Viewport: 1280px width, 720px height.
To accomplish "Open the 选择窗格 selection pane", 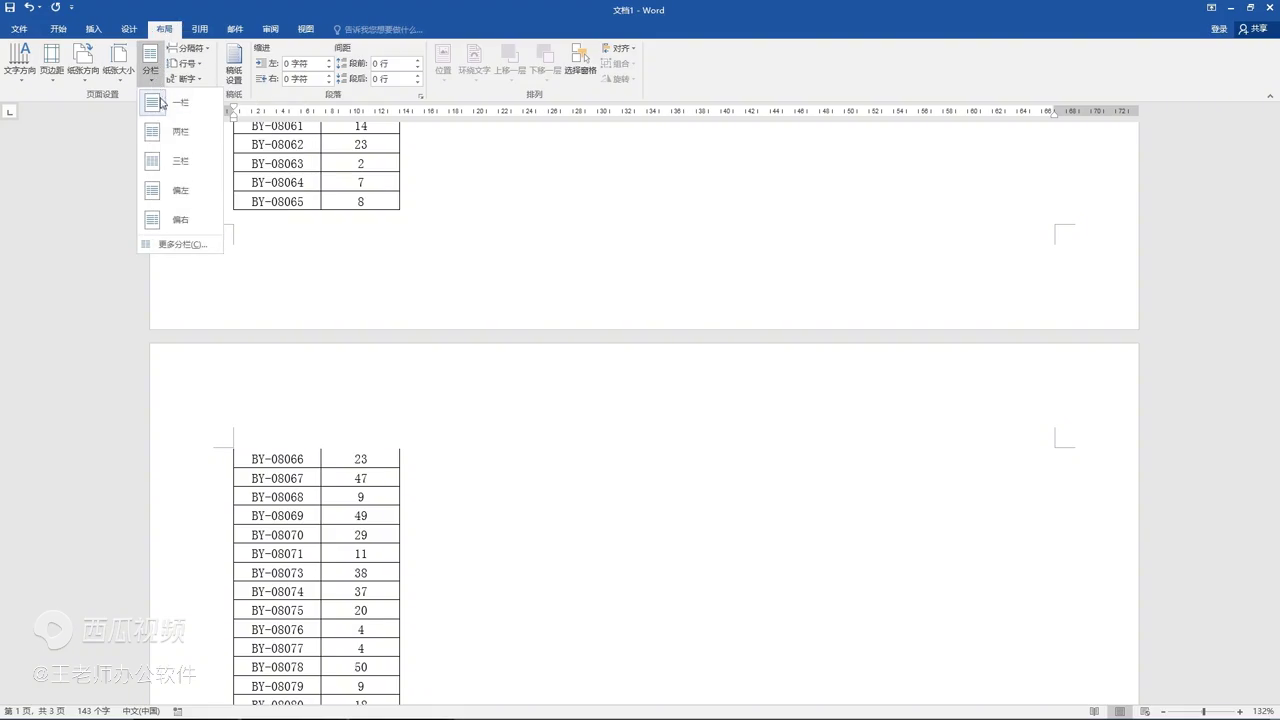I will click(580, 62).
